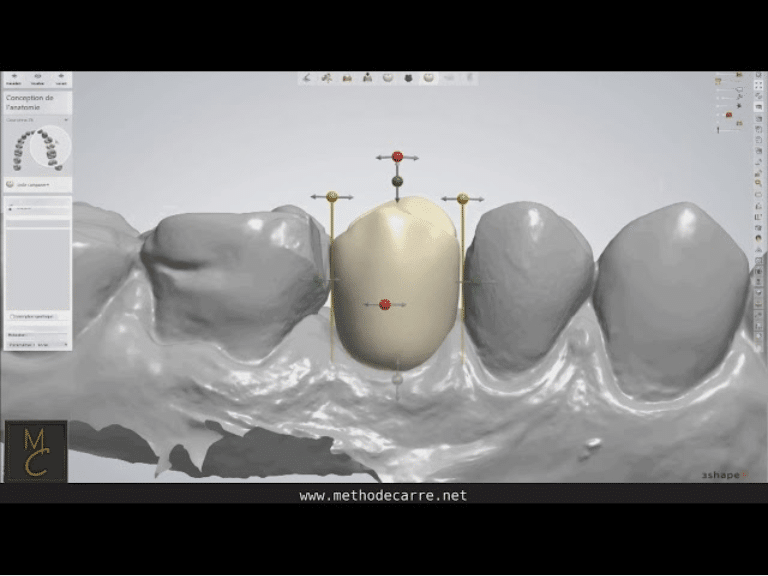768x576 pixels.
Task: Click the middle eye icon atop side panel
Action: click(x=37, y=79)
